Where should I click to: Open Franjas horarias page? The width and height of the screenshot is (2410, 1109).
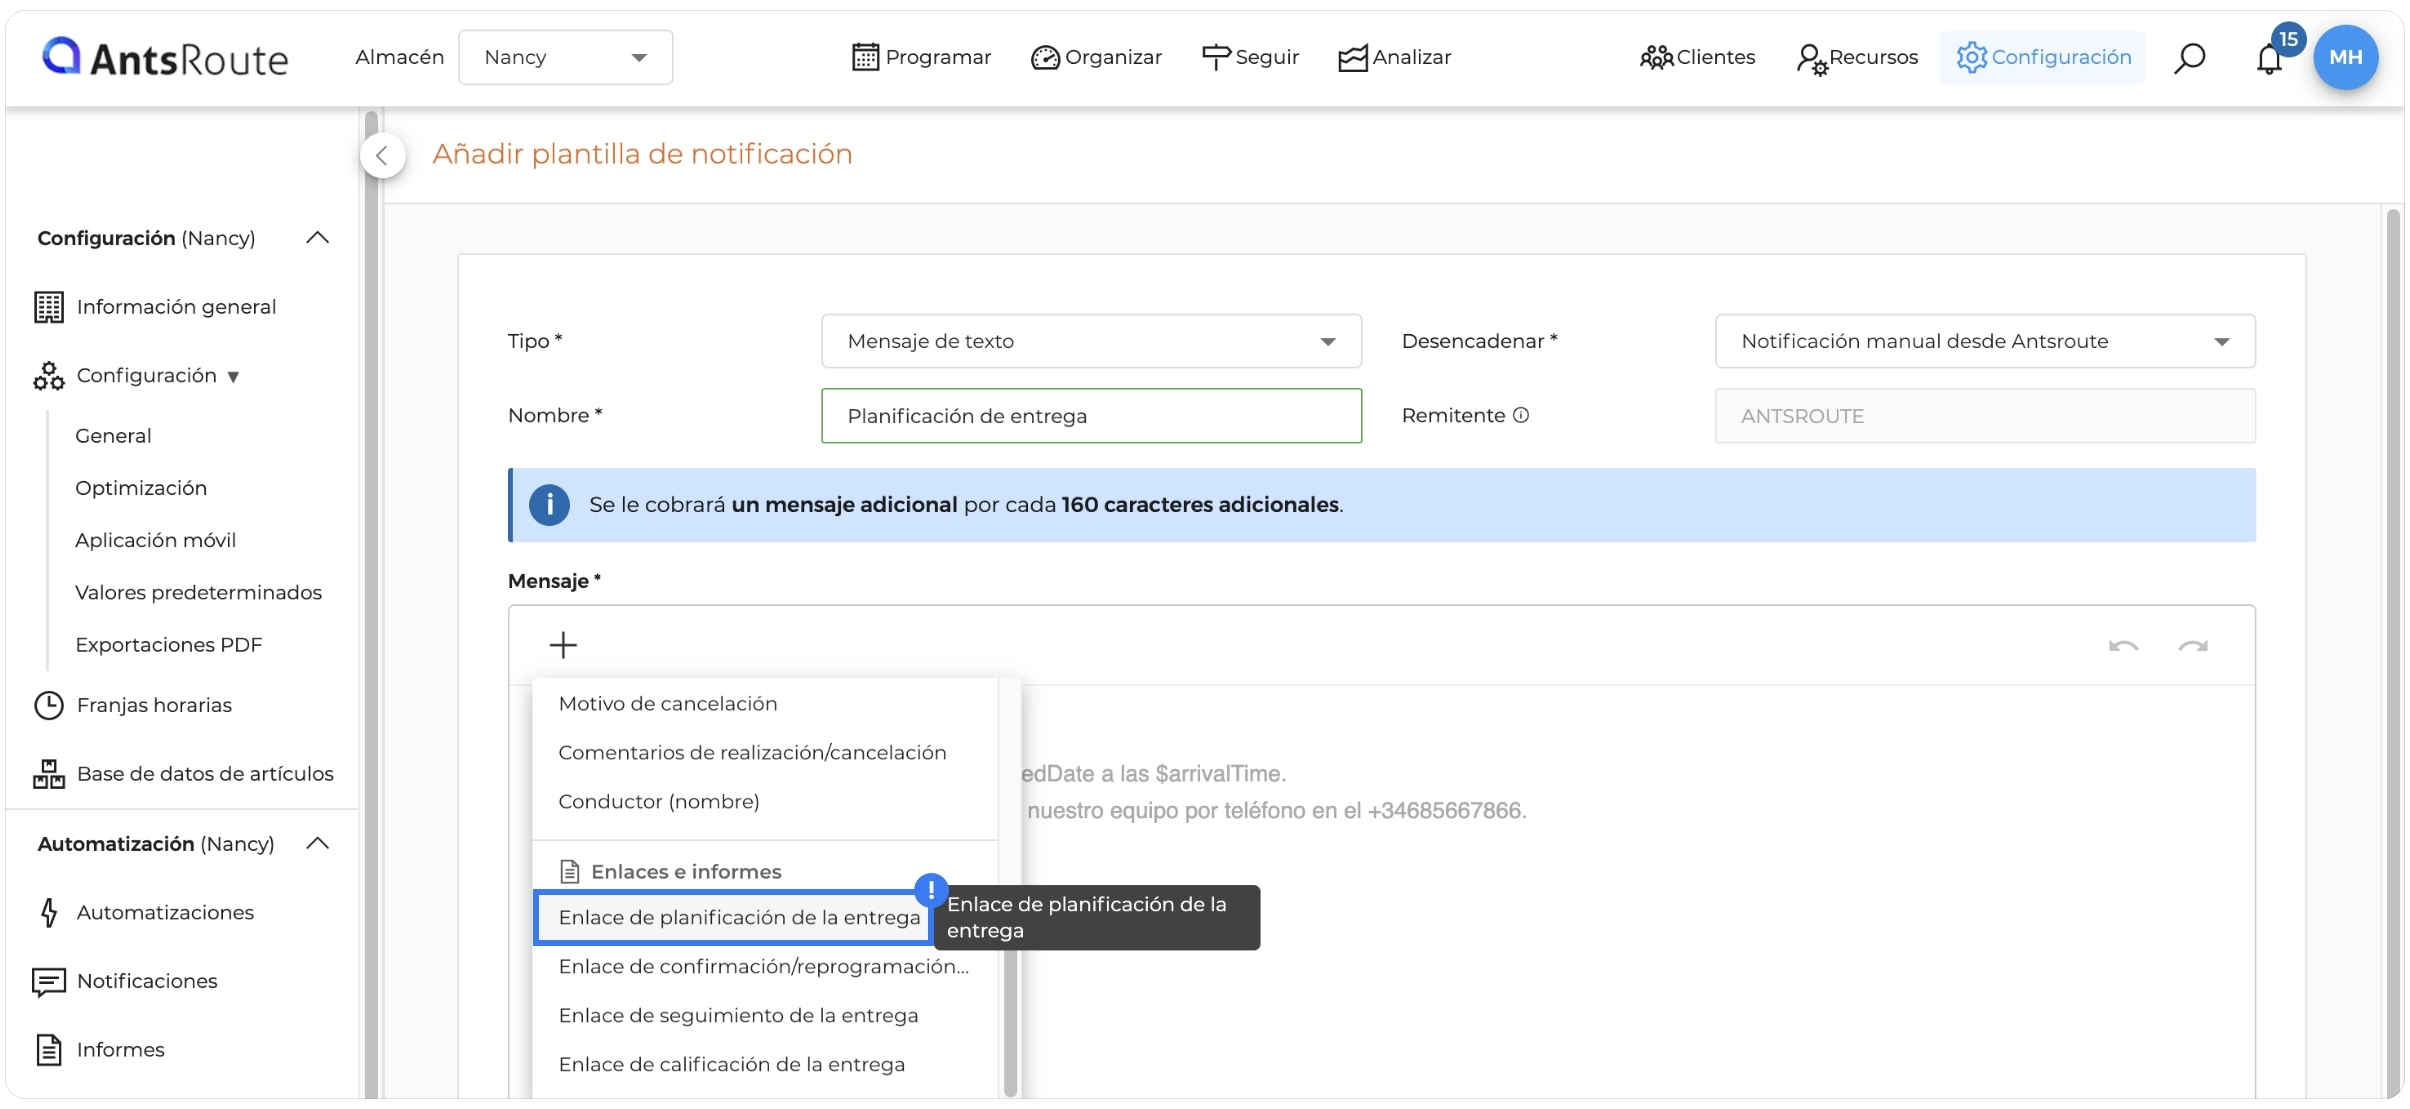(154, 705)
